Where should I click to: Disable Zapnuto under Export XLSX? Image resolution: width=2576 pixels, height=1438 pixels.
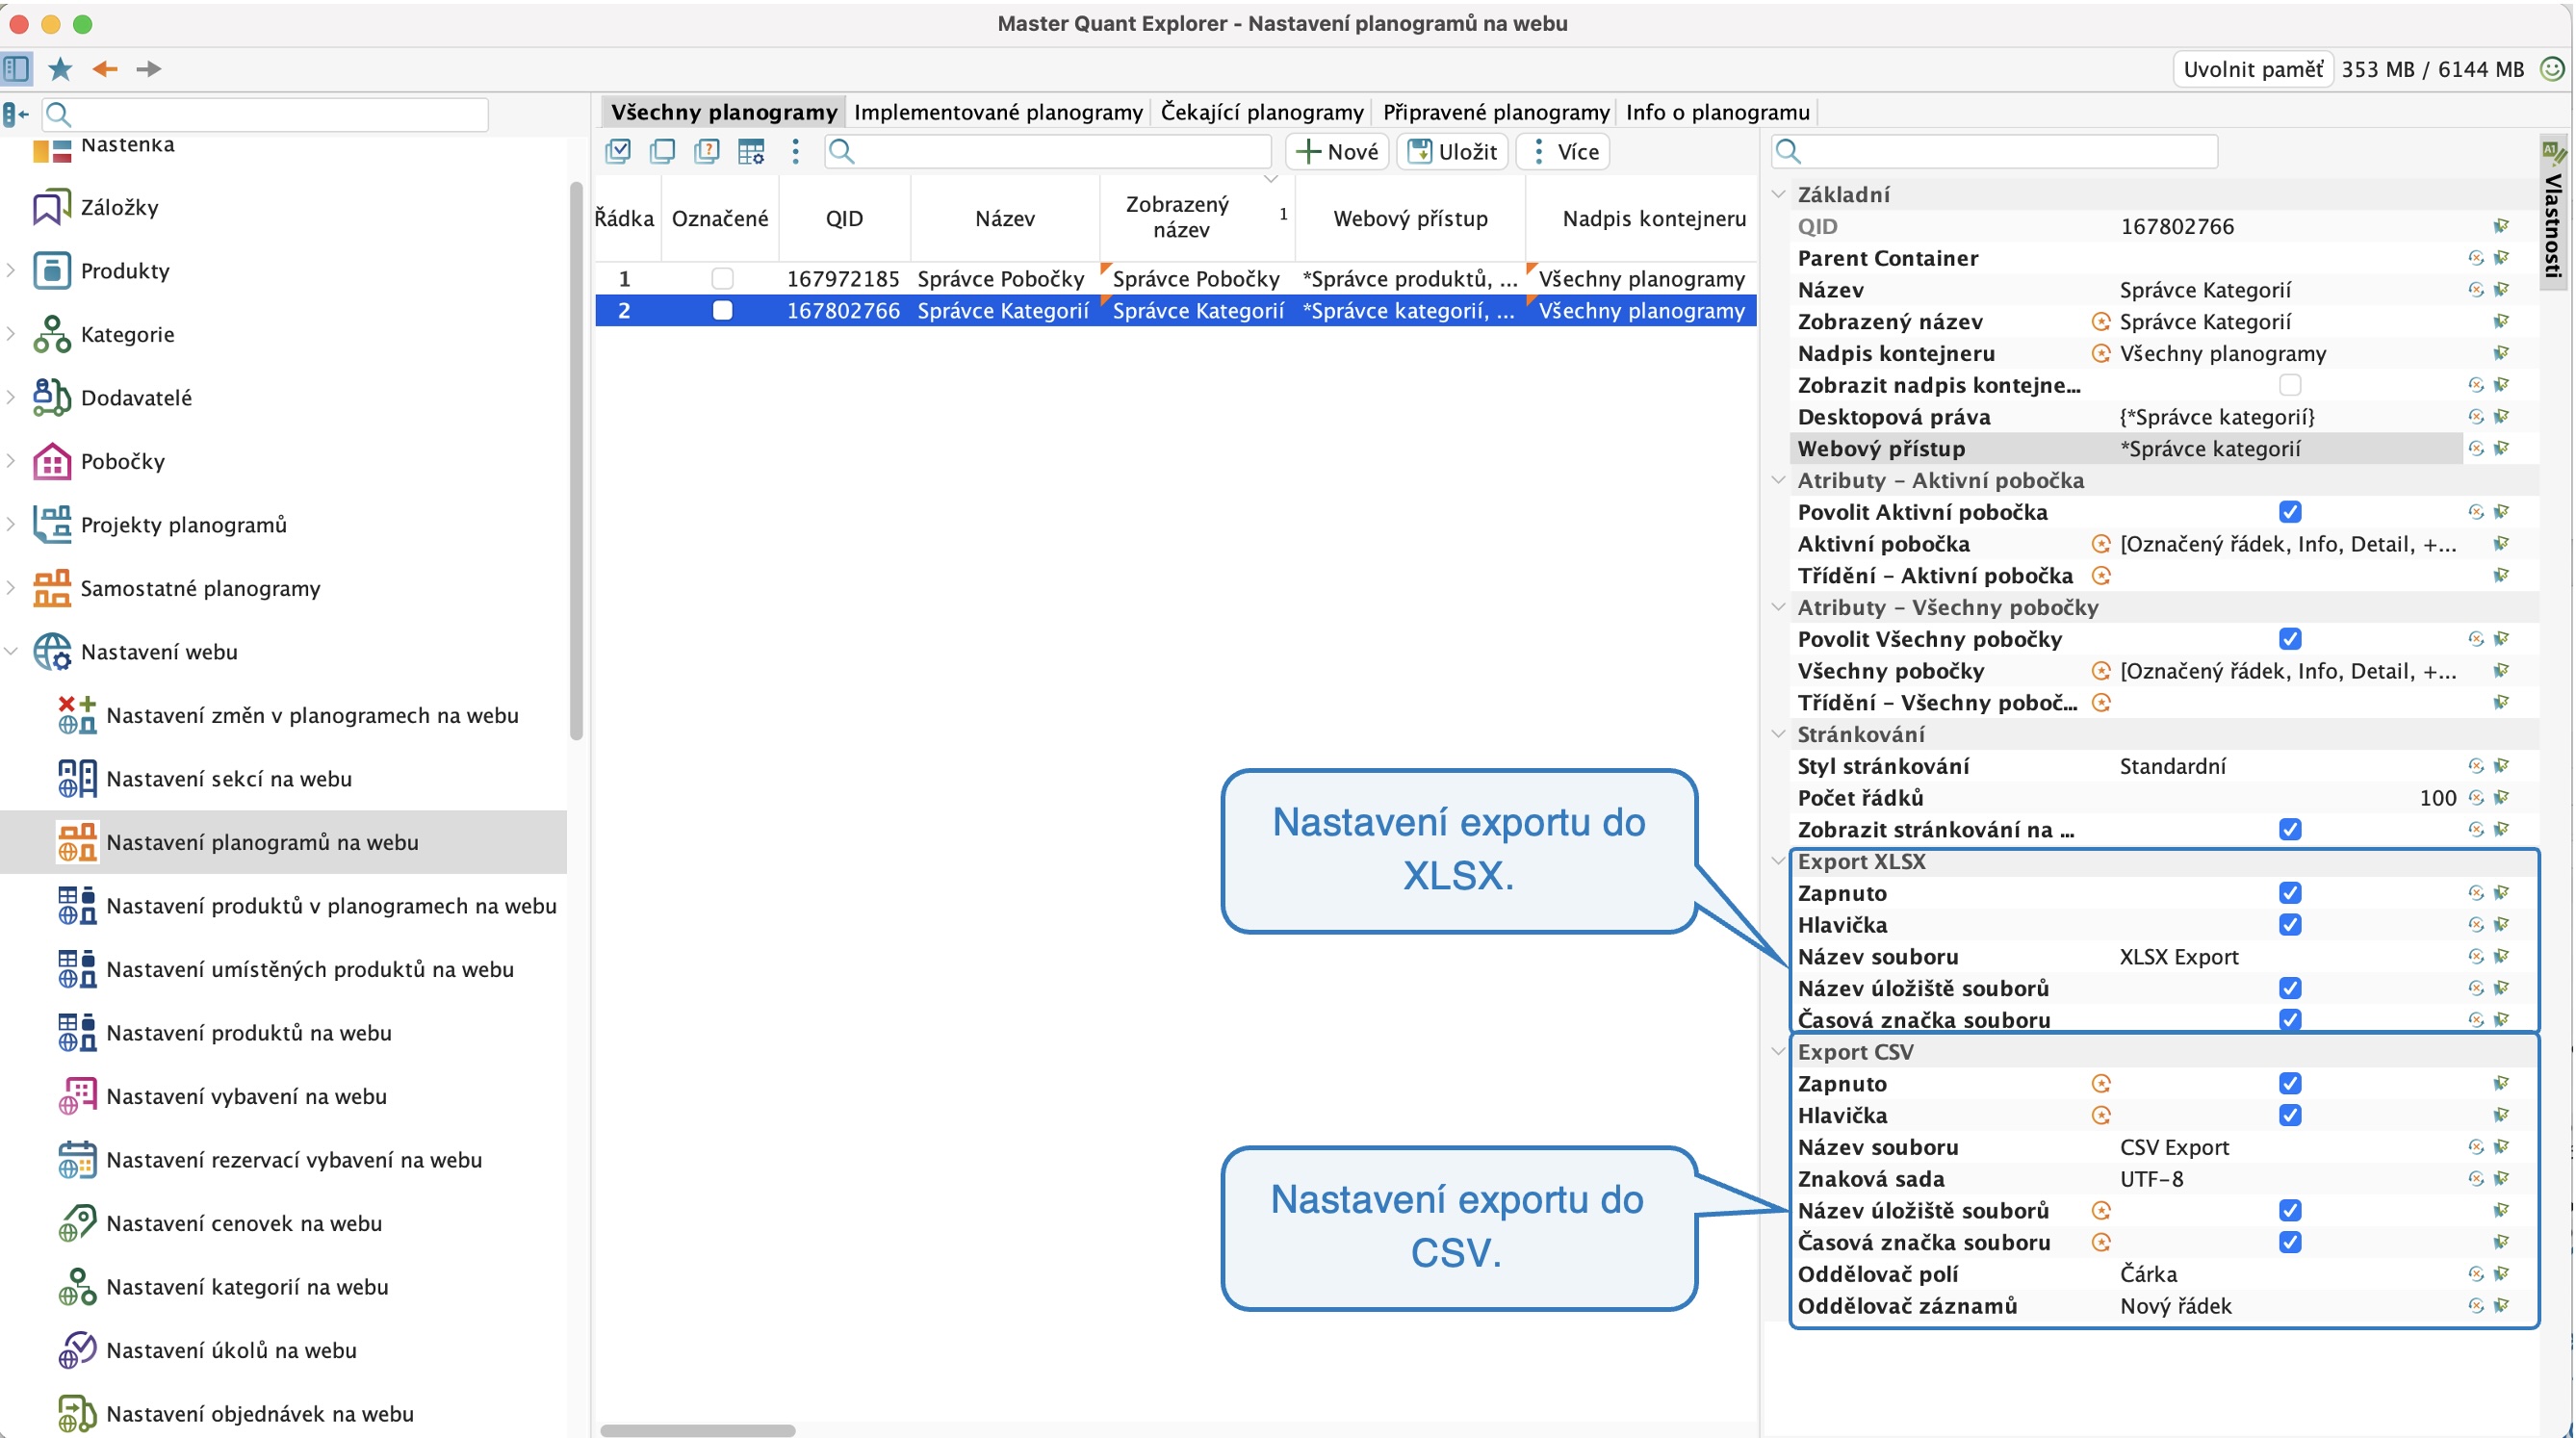[x=2290, y=893]
